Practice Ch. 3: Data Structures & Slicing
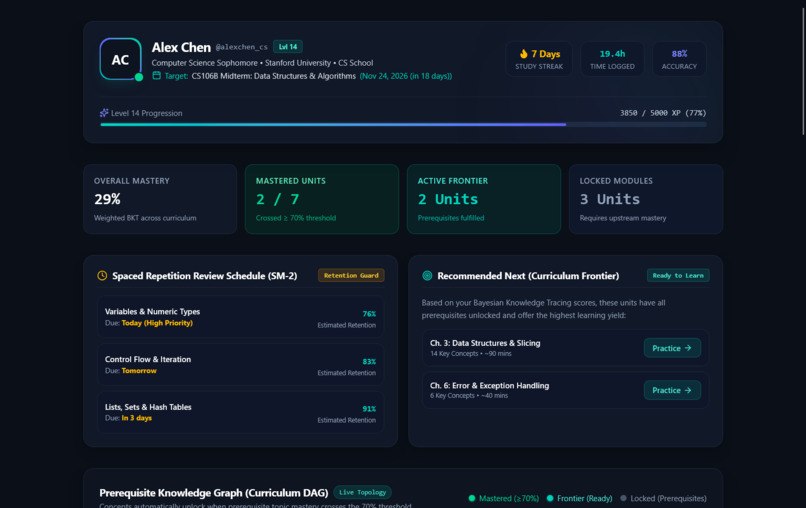This screenshot has height=508, width=806. [x=672, y=348]
